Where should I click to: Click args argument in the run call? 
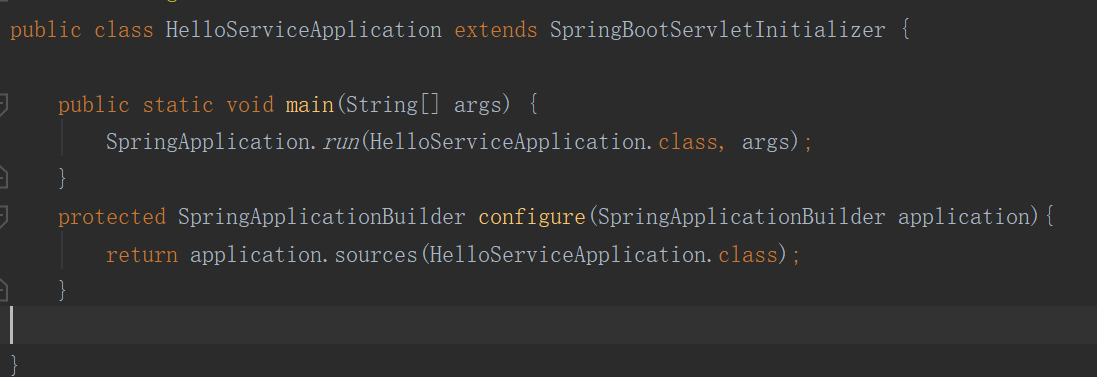765,143
